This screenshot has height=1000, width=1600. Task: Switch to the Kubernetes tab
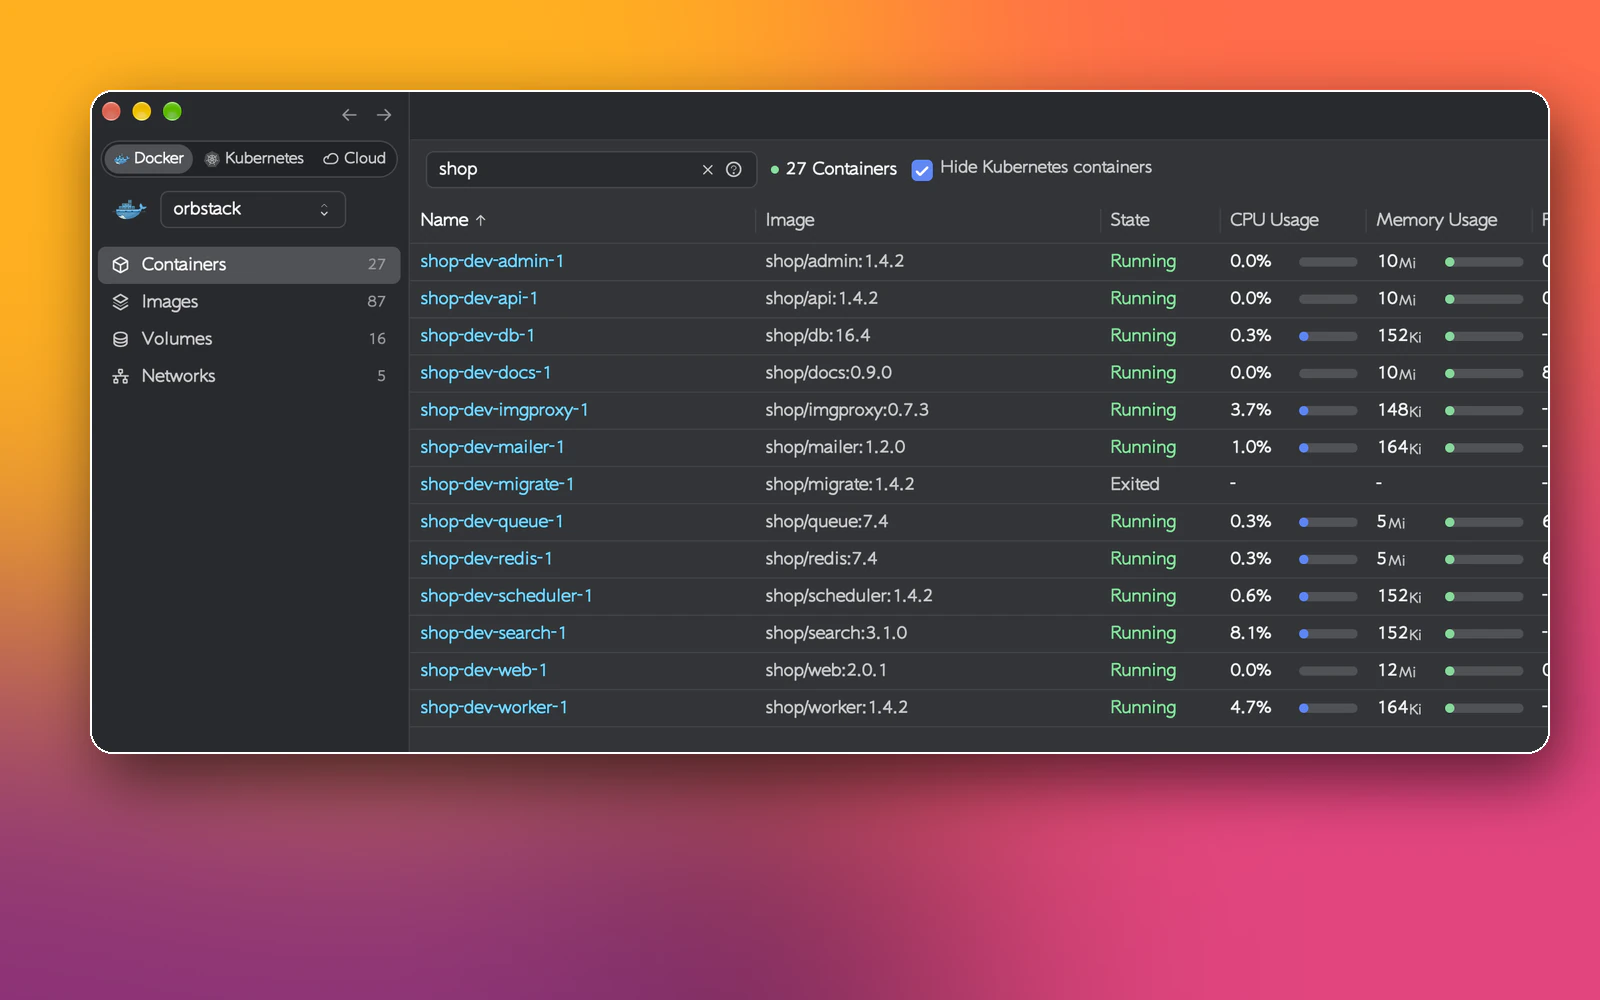[254, 158]
